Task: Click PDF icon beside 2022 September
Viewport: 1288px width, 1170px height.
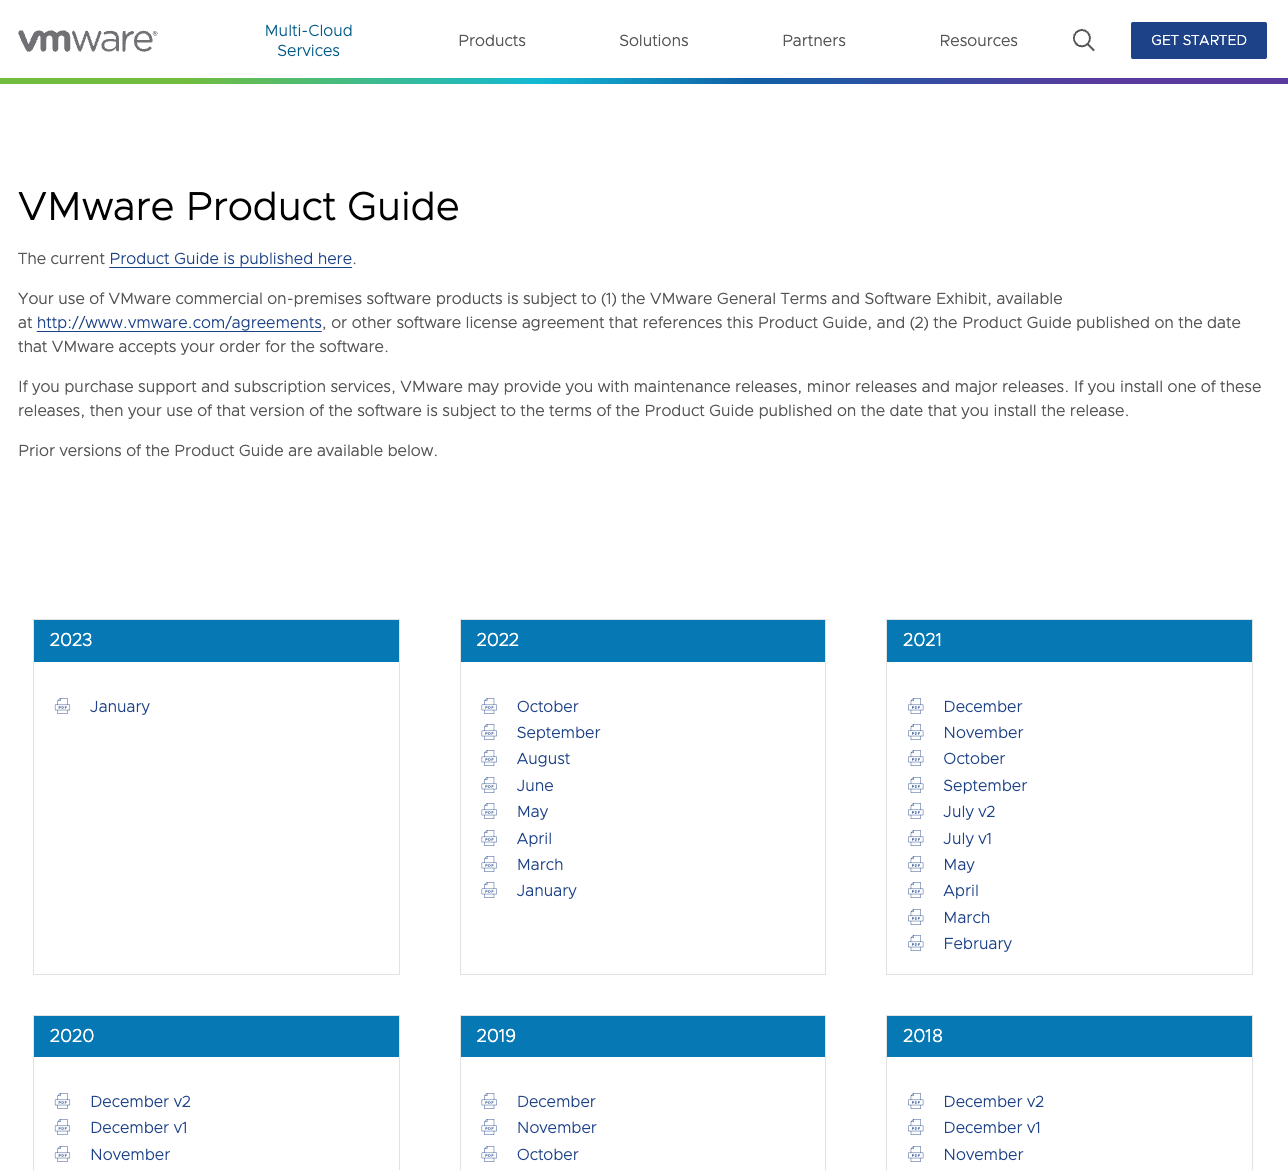Action: tap(489, 732)
